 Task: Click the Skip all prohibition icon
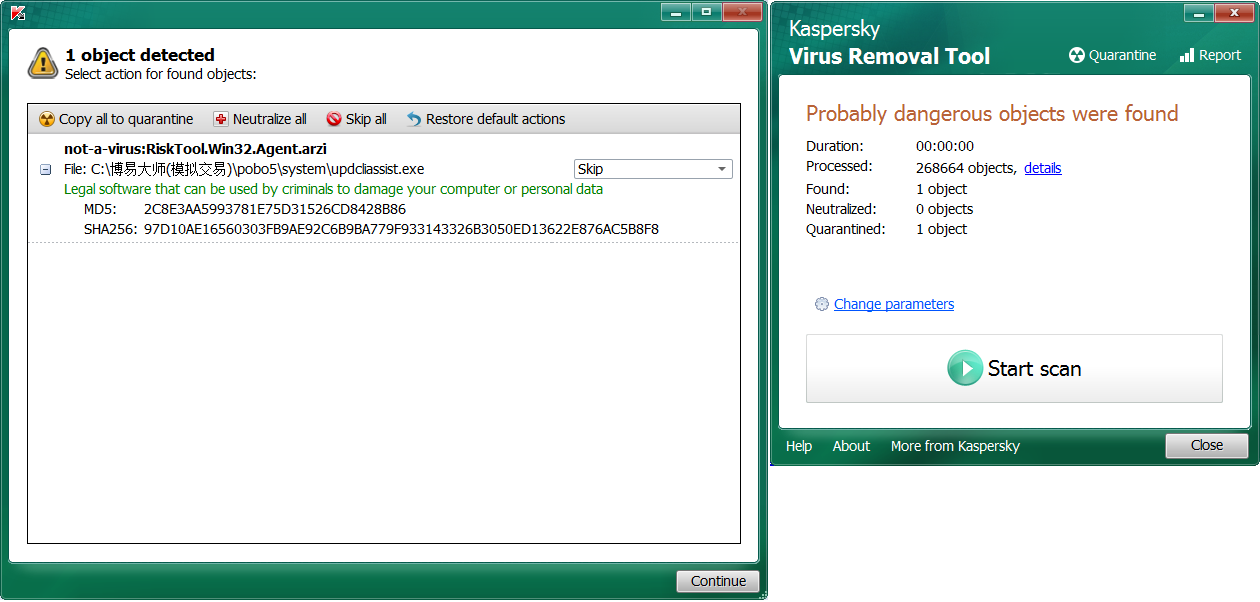point(334,119)
